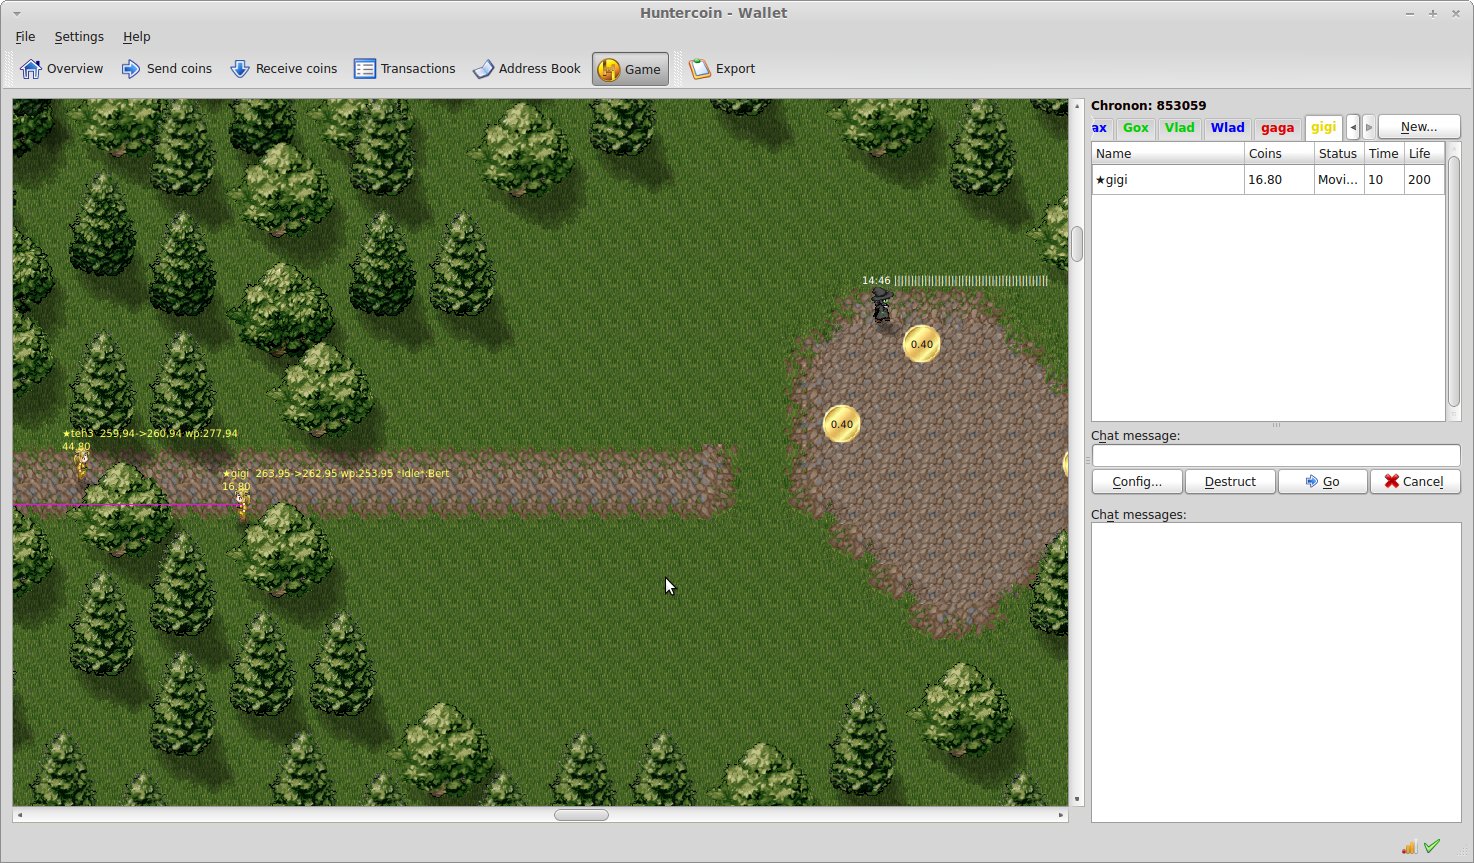Select the gaga player tab

coord(1277,128)
